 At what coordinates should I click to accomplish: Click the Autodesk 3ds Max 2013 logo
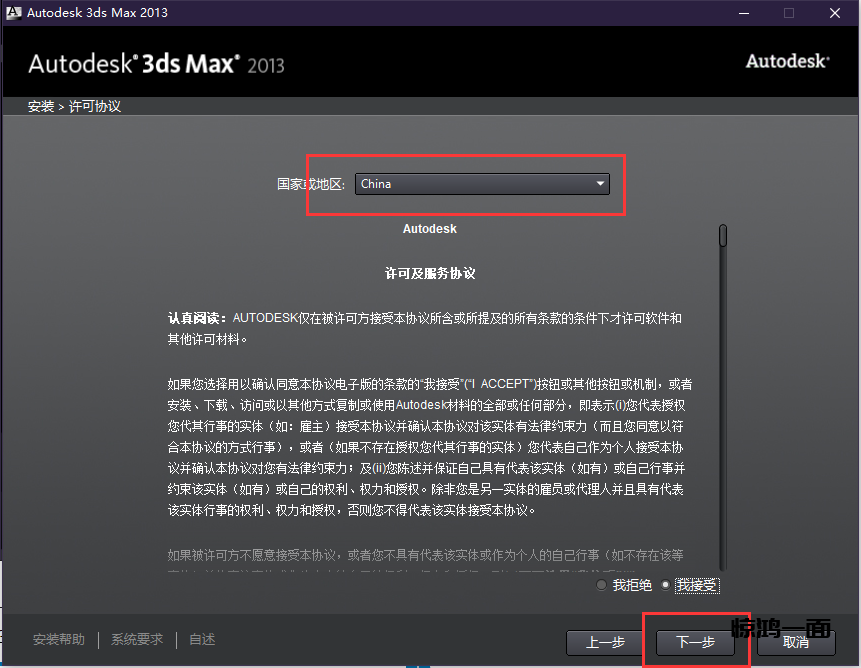click(156, 65)
